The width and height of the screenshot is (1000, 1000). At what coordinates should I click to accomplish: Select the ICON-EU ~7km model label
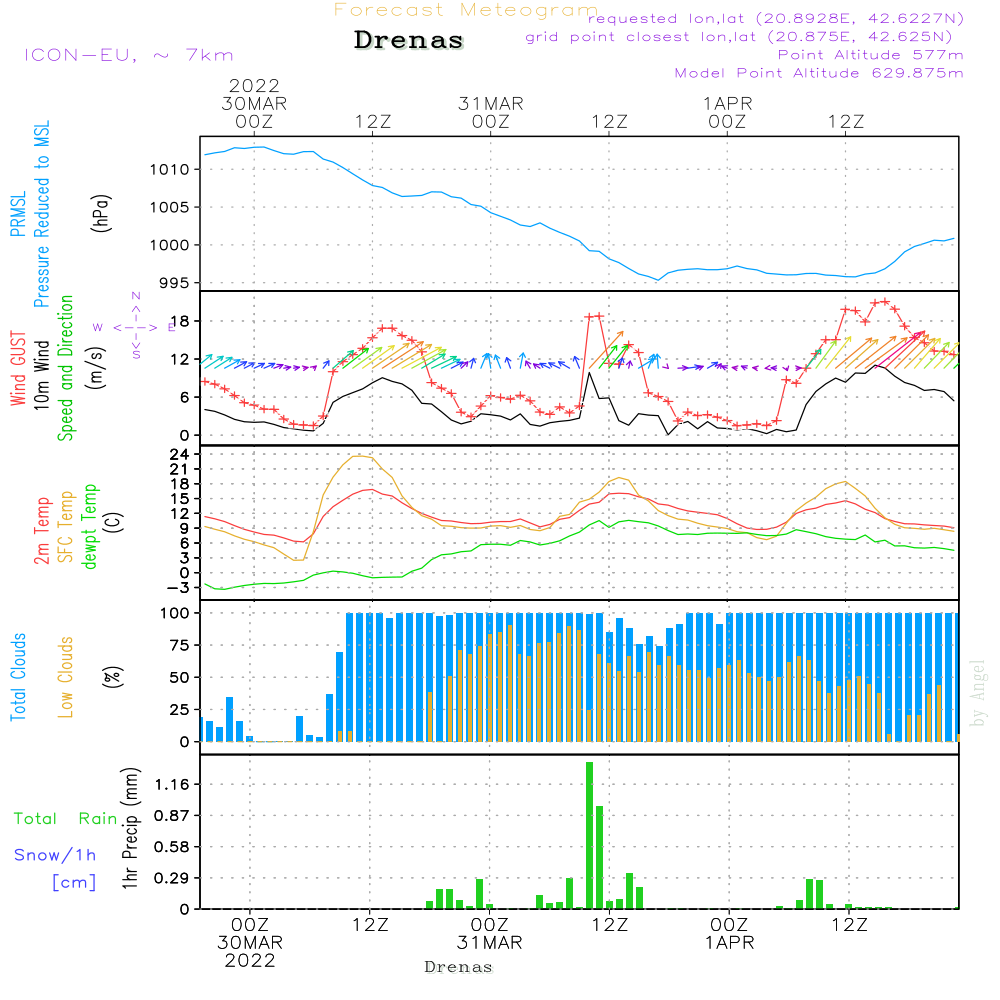click(x=128, y=55)
